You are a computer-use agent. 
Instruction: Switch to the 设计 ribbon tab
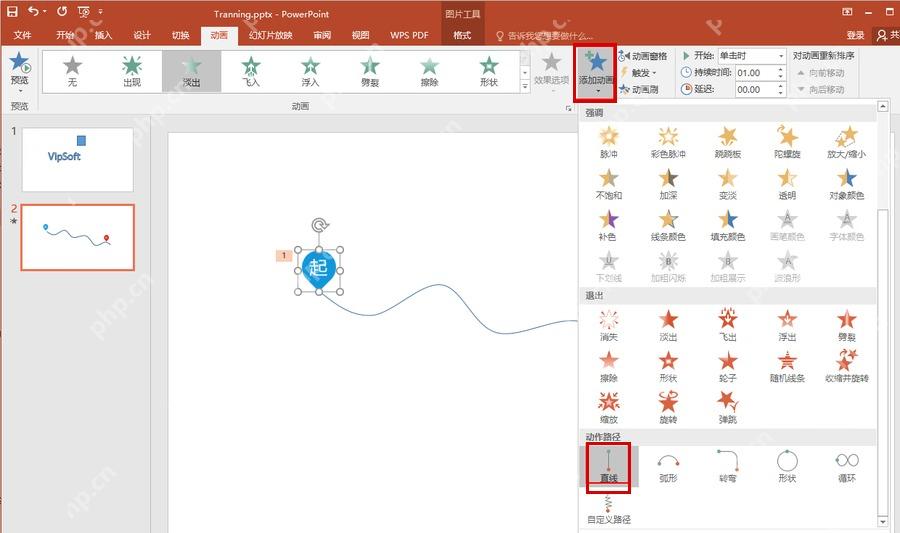(142, 35)
